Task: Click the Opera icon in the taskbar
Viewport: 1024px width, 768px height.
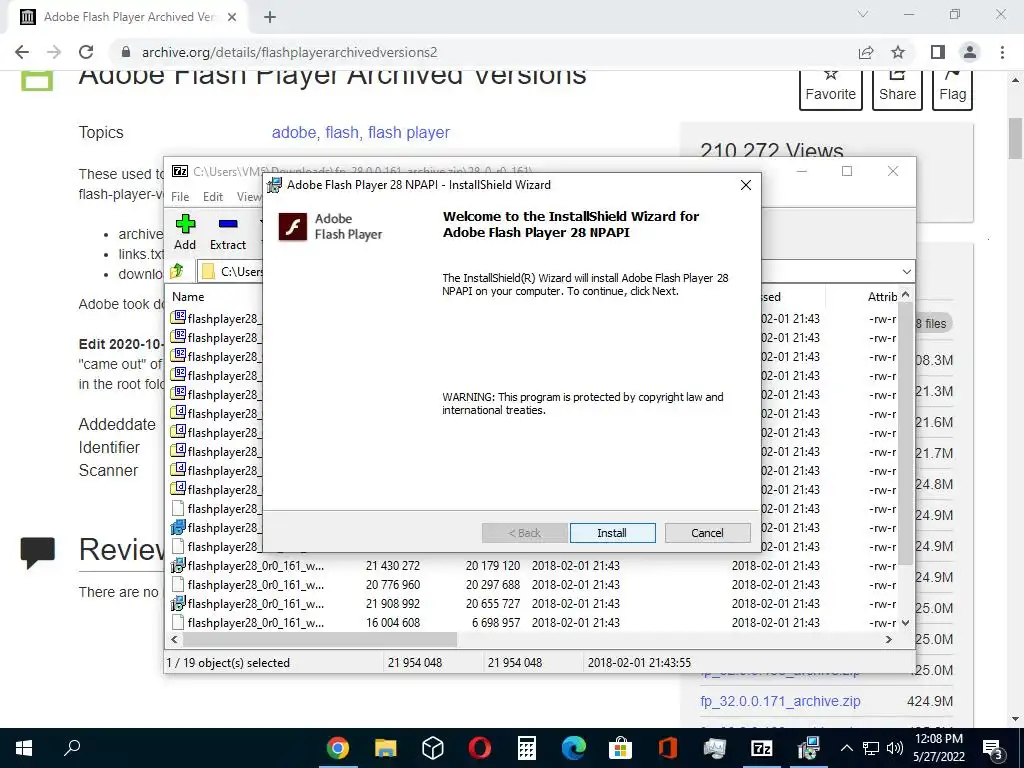Action: [479, 748]
